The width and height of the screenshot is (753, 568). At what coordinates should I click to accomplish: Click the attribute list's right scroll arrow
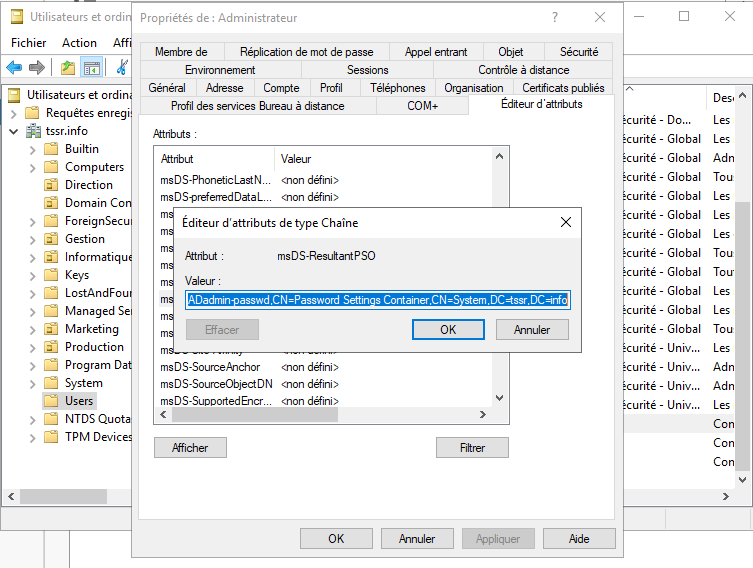[x=484, y=415]
